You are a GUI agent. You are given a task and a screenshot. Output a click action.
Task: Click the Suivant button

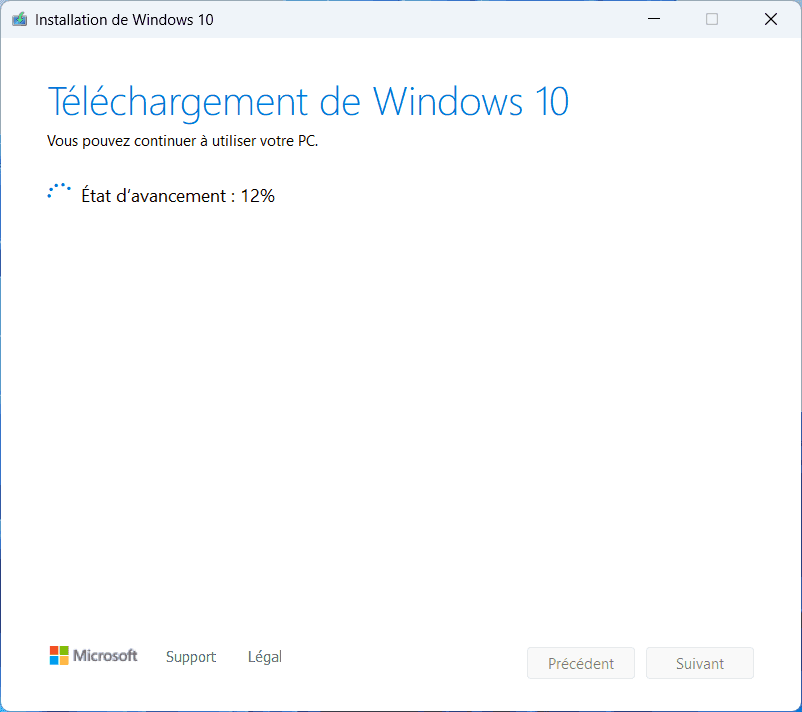700,663
